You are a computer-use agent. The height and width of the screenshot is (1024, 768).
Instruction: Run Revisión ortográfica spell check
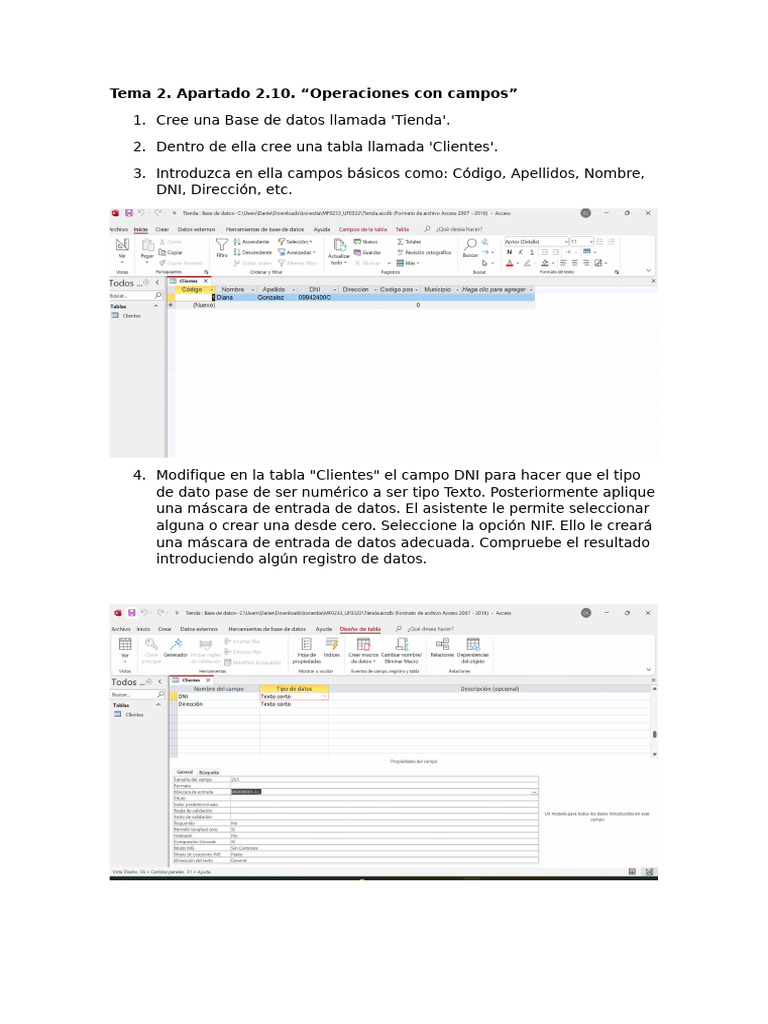click(423, 252)
